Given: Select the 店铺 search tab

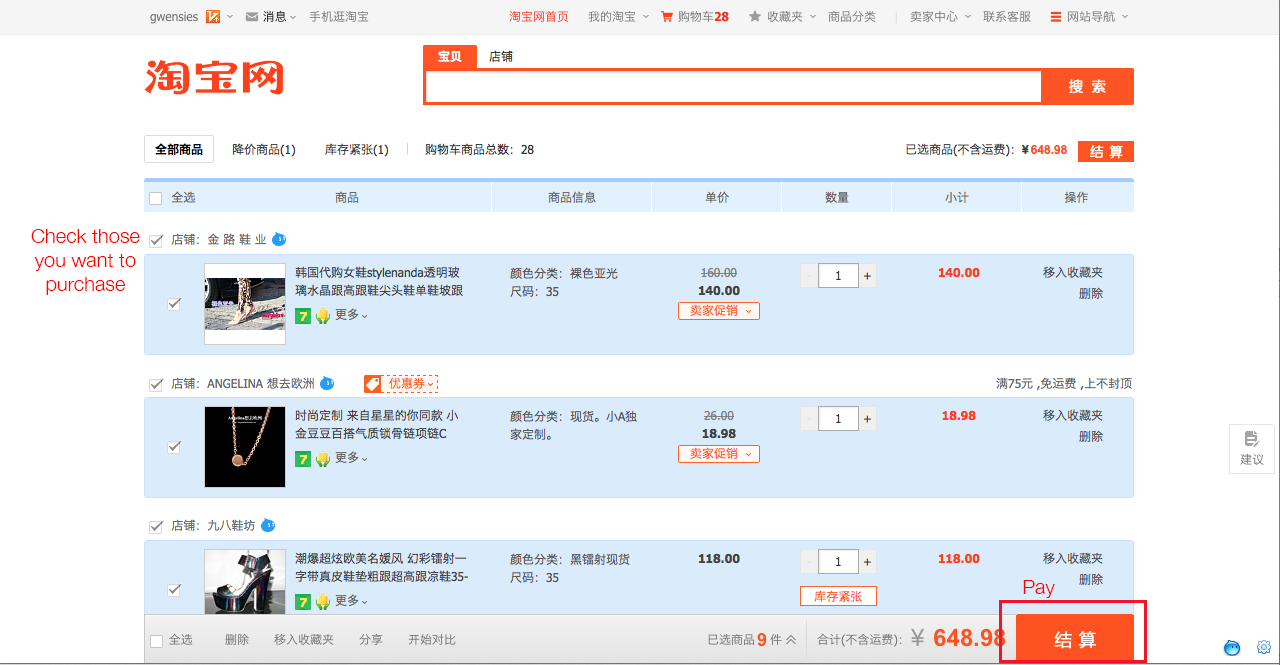Looking at the screenshot, I should [x=501, y=57].
